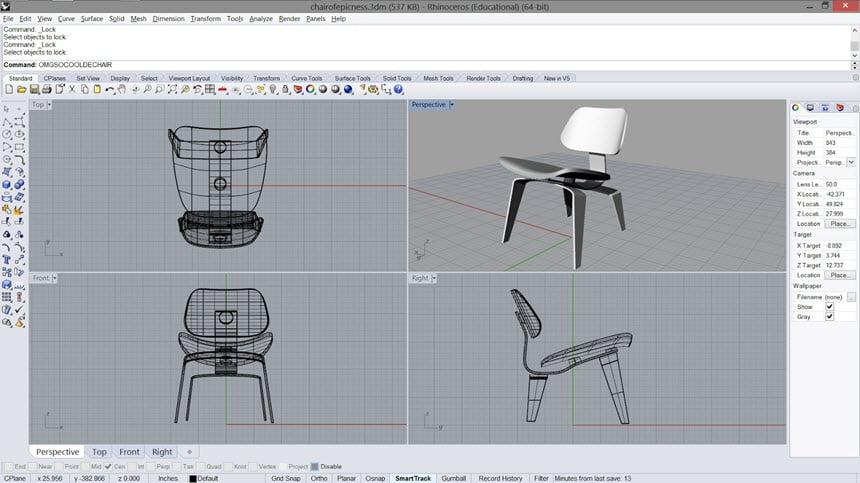The image size is (860, 483).
Task: Select the Polyline tool in sidebar
Action: click(7, 122)
